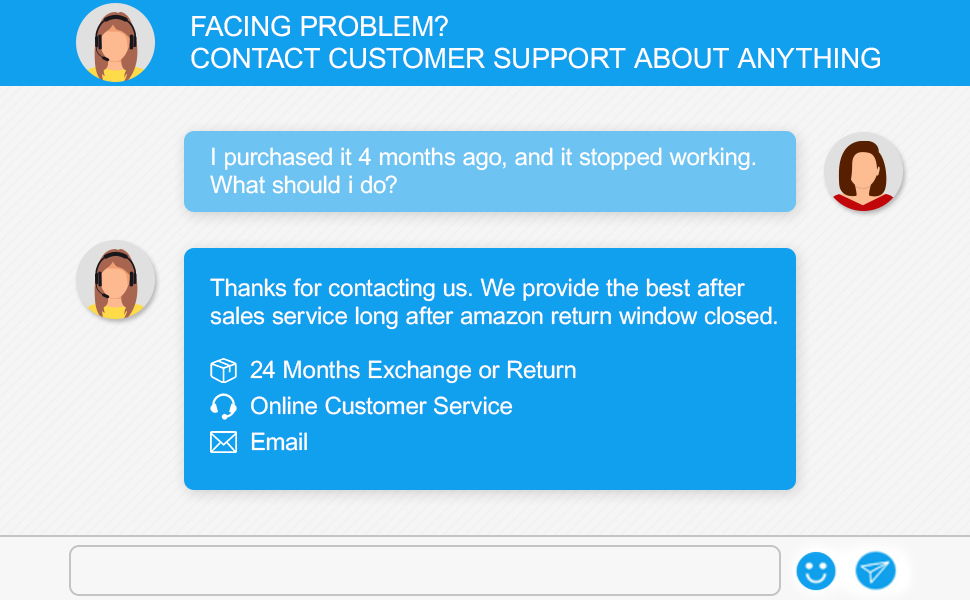Click the package box icon
This screenshot has width=970, height=600.
click(x=223, y=370)
